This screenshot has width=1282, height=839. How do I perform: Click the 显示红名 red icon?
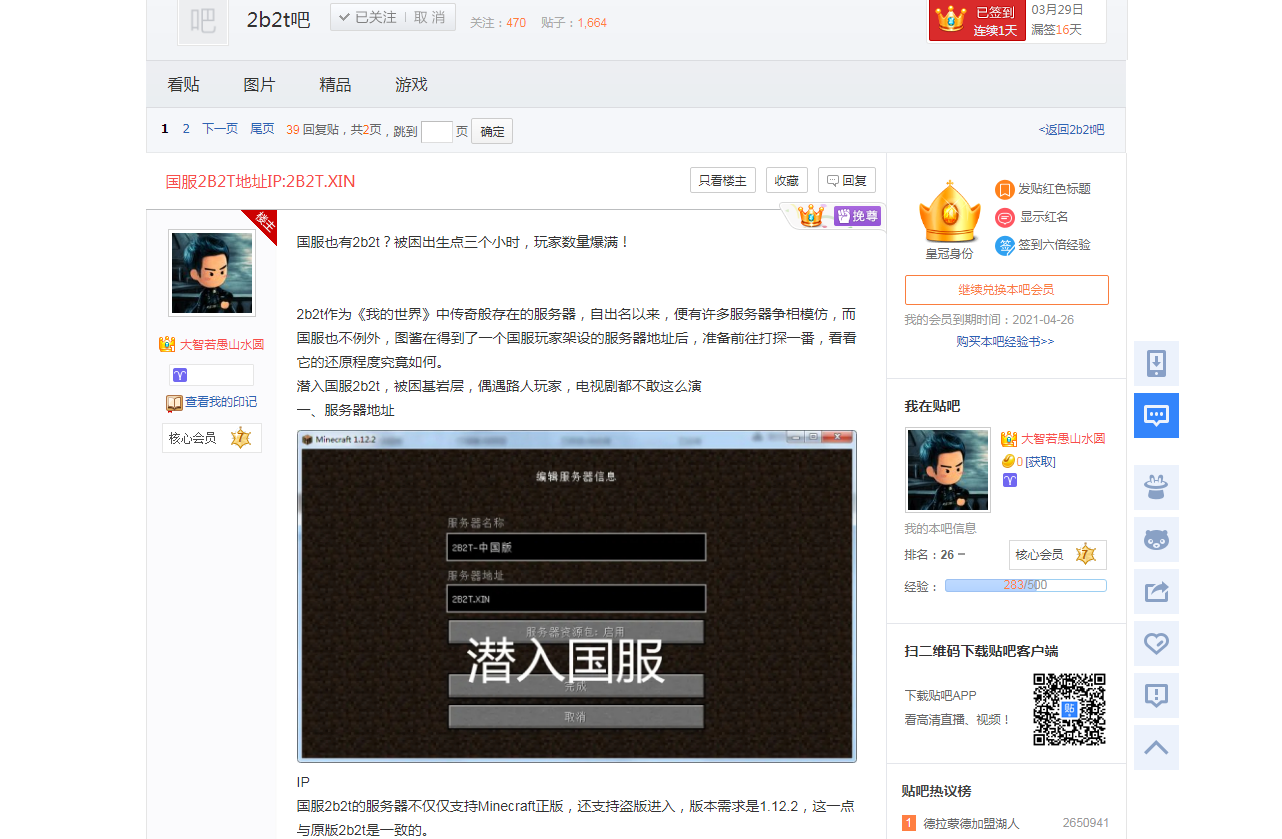click(1004, 217)
